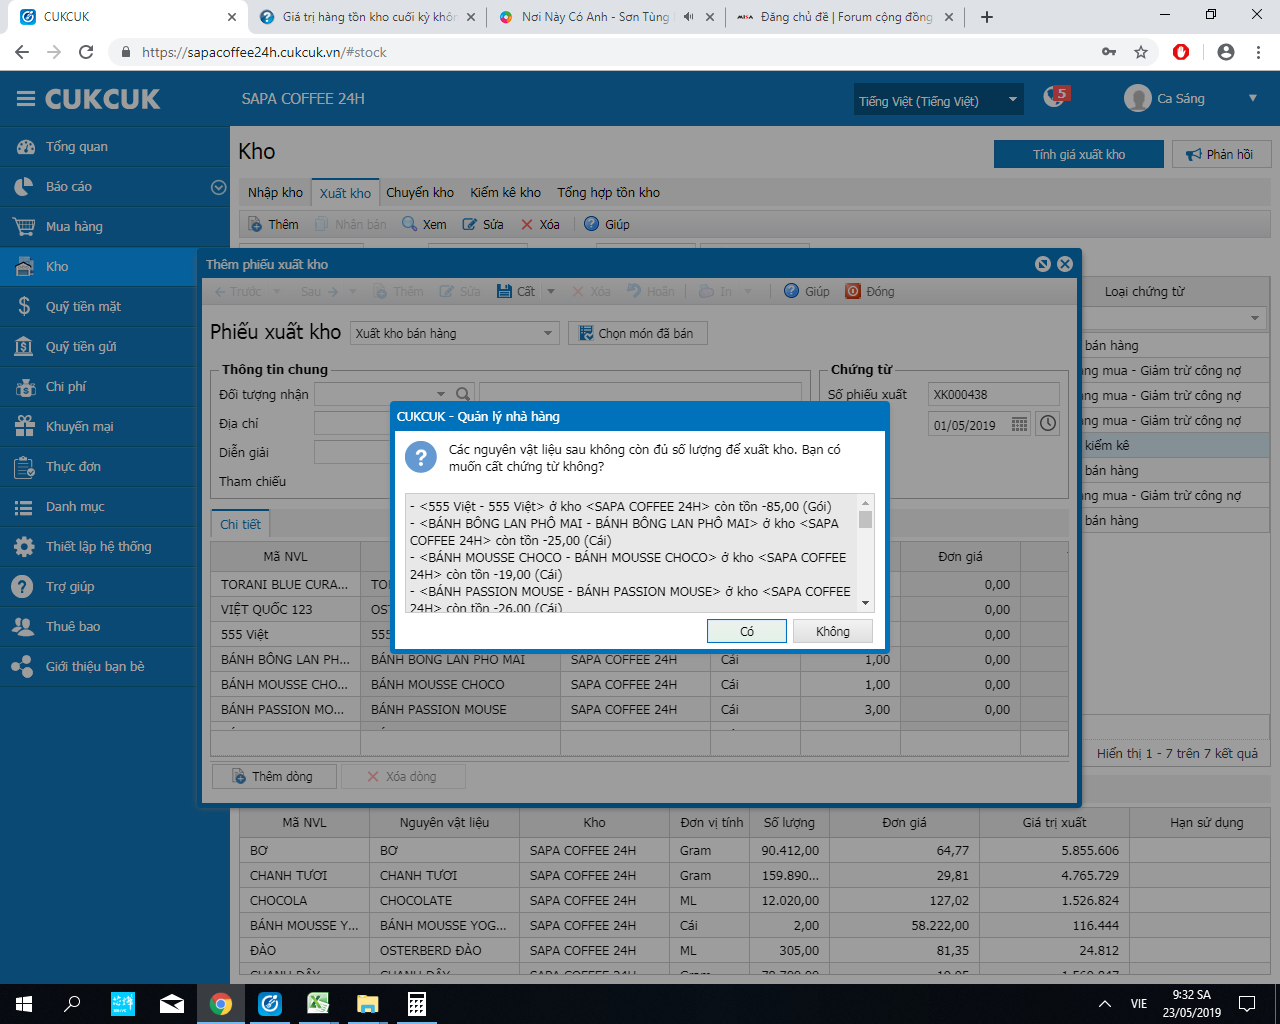The height and width of the screenshot is (1024, 1280).
Task: Open the calendar picker for 01/05/2019
Action: coord(1019,424)
